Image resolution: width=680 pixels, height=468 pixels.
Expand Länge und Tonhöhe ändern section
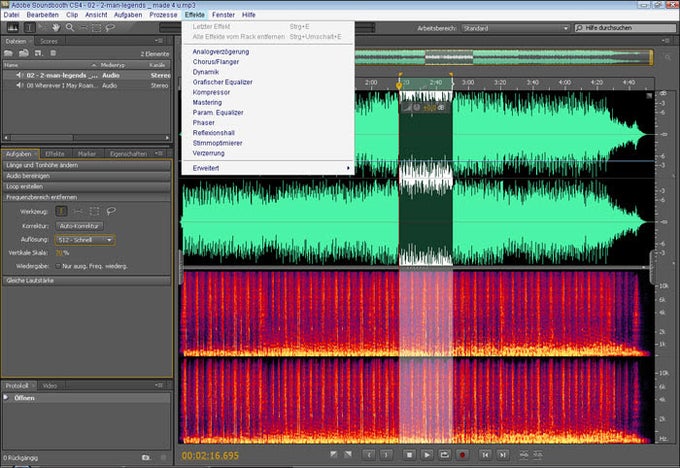86,165
